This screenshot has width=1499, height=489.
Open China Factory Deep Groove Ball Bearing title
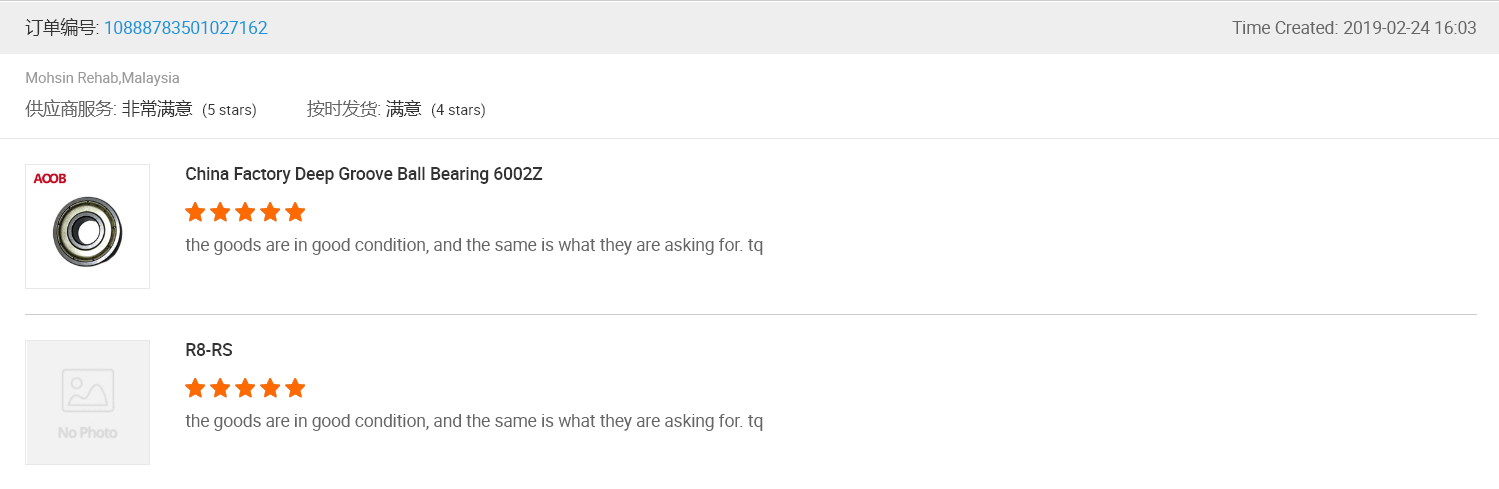[x=363, y=174]
